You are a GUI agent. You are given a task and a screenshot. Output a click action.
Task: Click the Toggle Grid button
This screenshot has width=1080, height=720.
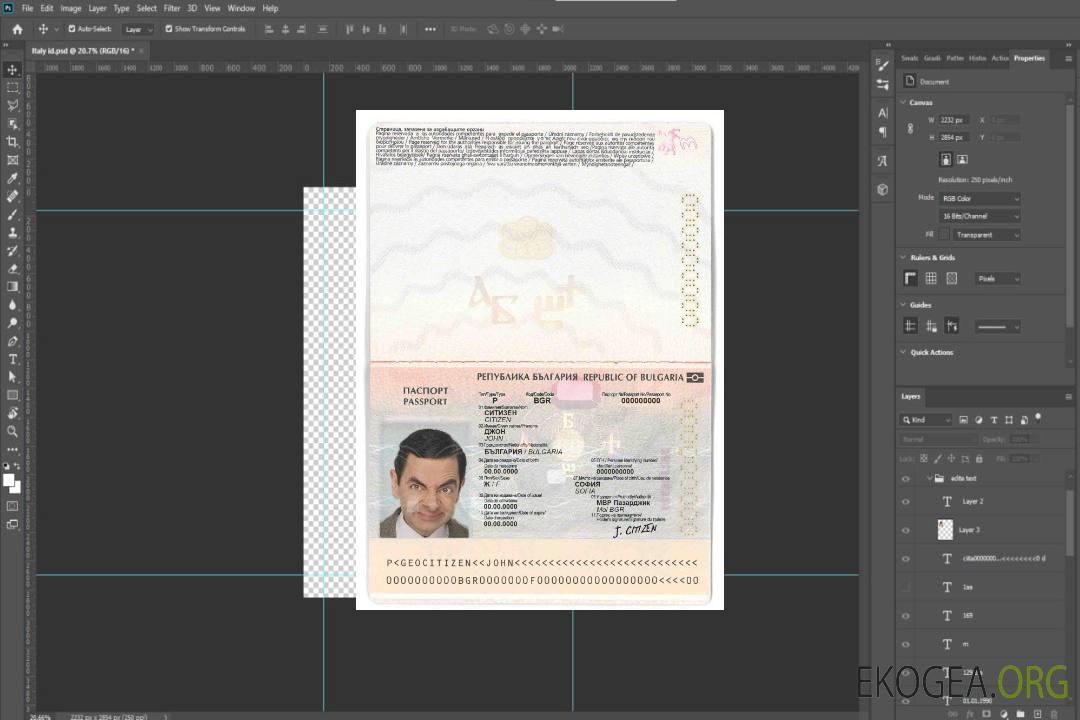tap(931, 278)
